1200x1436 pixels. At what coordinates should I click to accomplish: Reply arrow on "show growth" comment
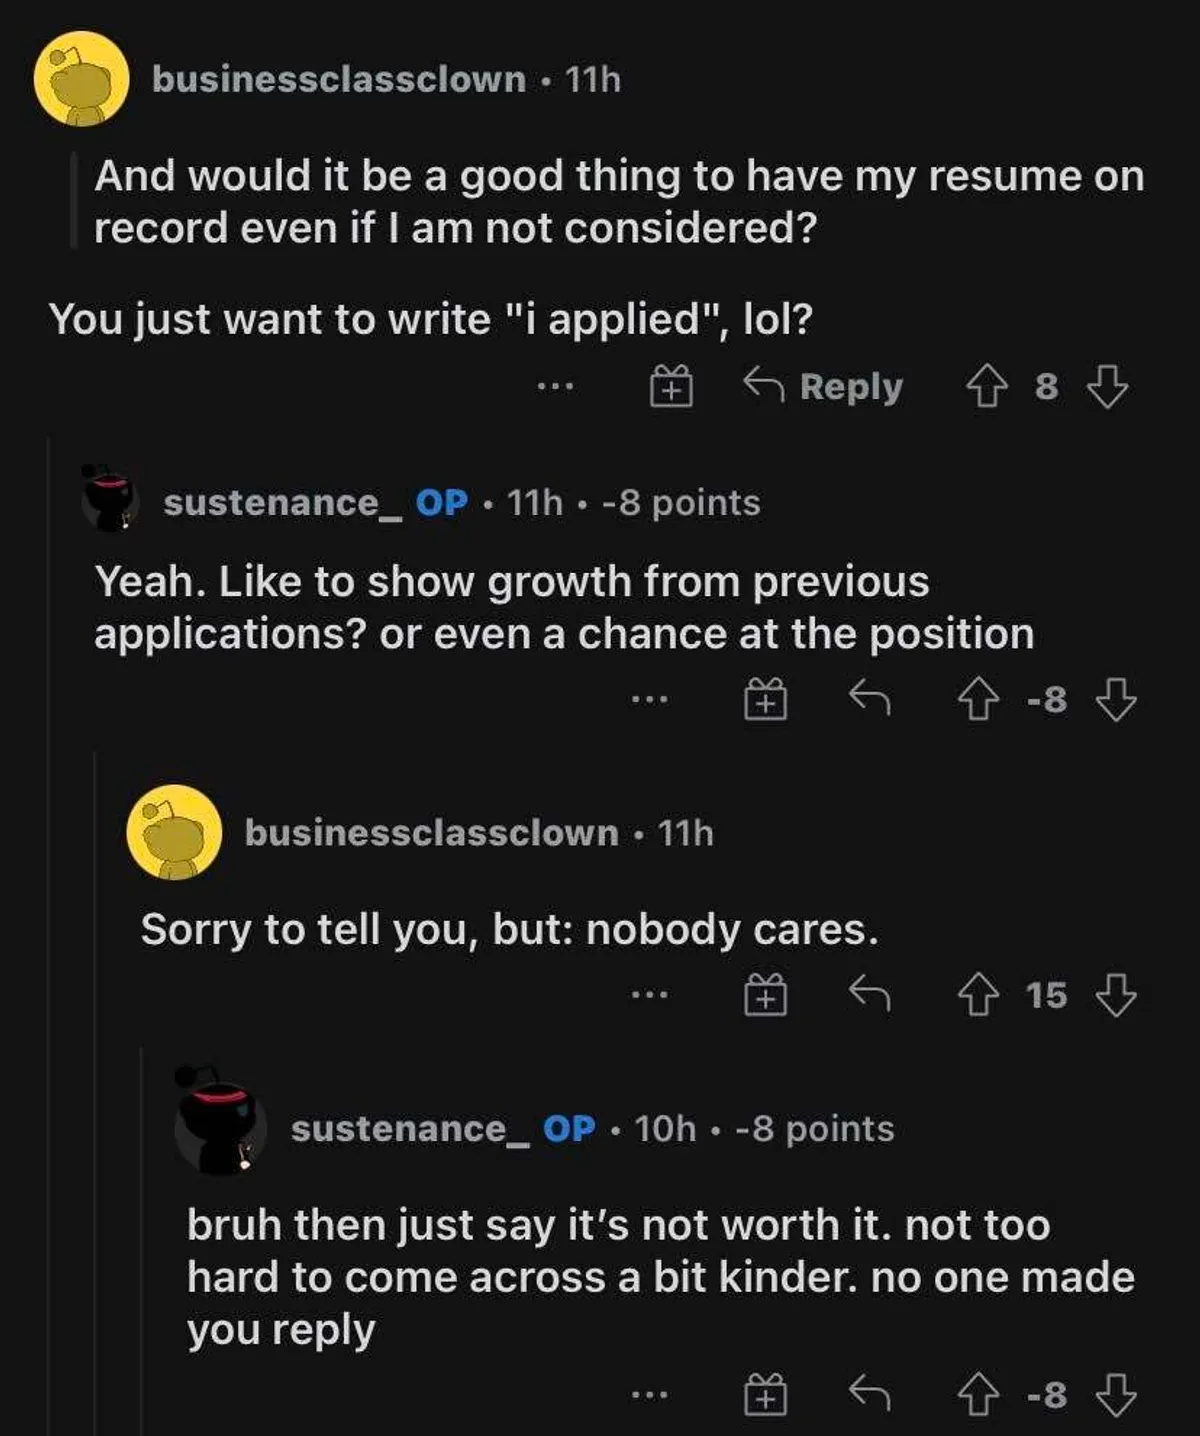click(x=869, y=699)
